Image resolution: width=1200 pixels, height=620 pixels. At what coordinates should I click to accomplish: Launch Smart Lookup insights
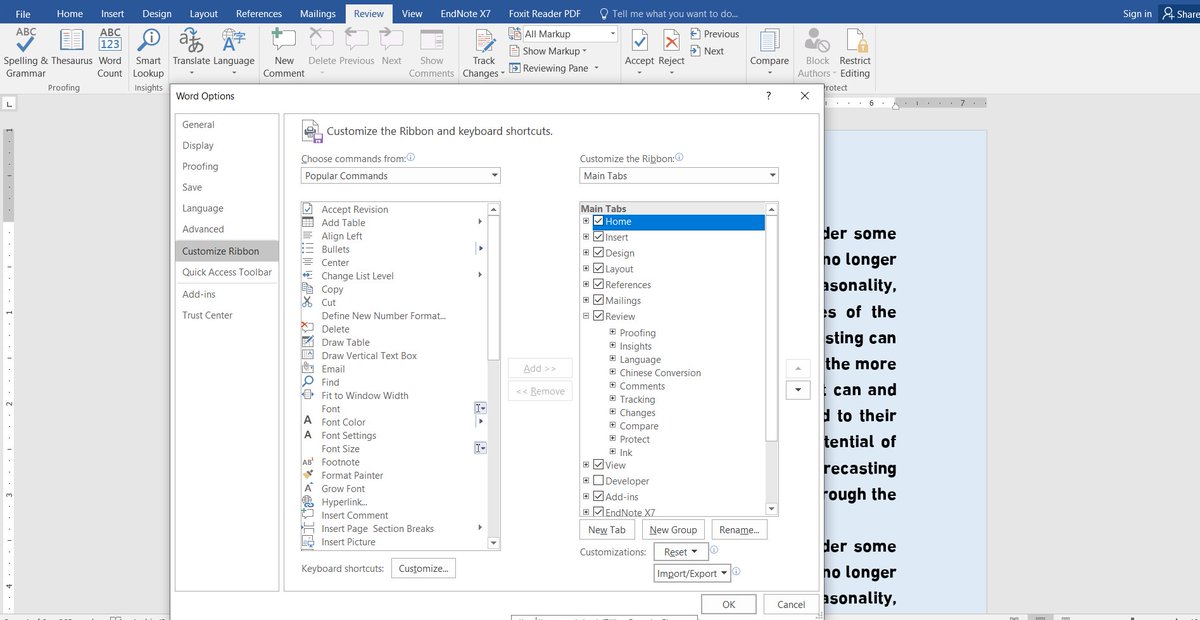148,52
